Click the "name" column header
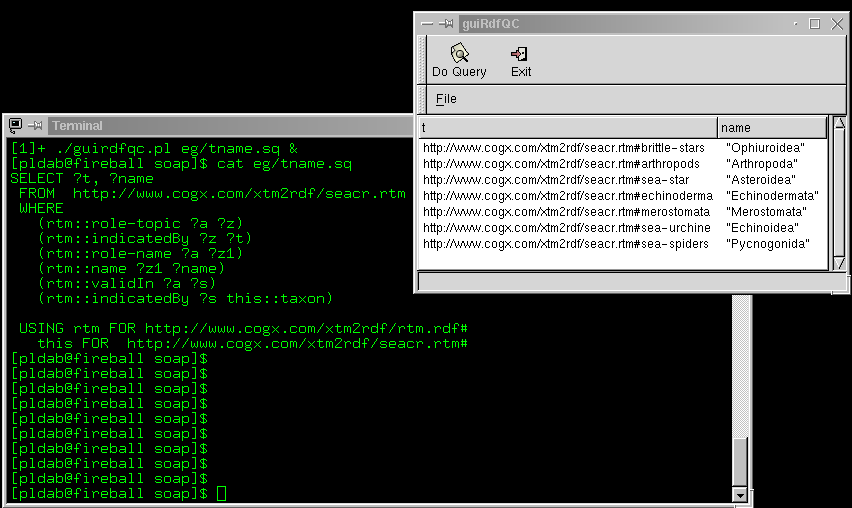The image size is (852, 508). coord(772,128)
